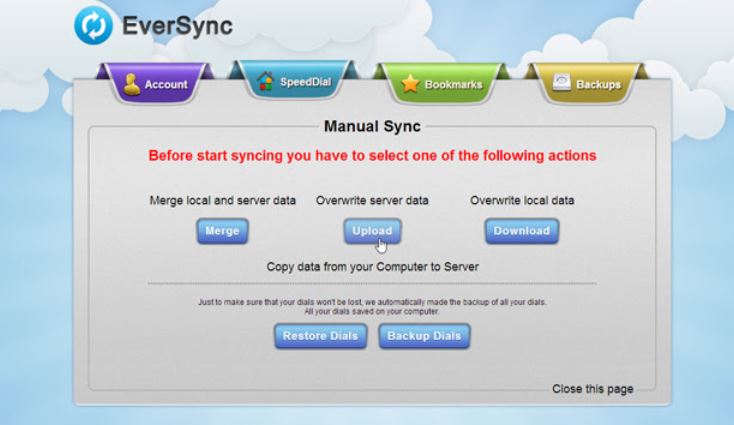The height and width of the screenshot is (425, 734).
Task: Click the 'Overwrite local data' label
Action: 522,200
